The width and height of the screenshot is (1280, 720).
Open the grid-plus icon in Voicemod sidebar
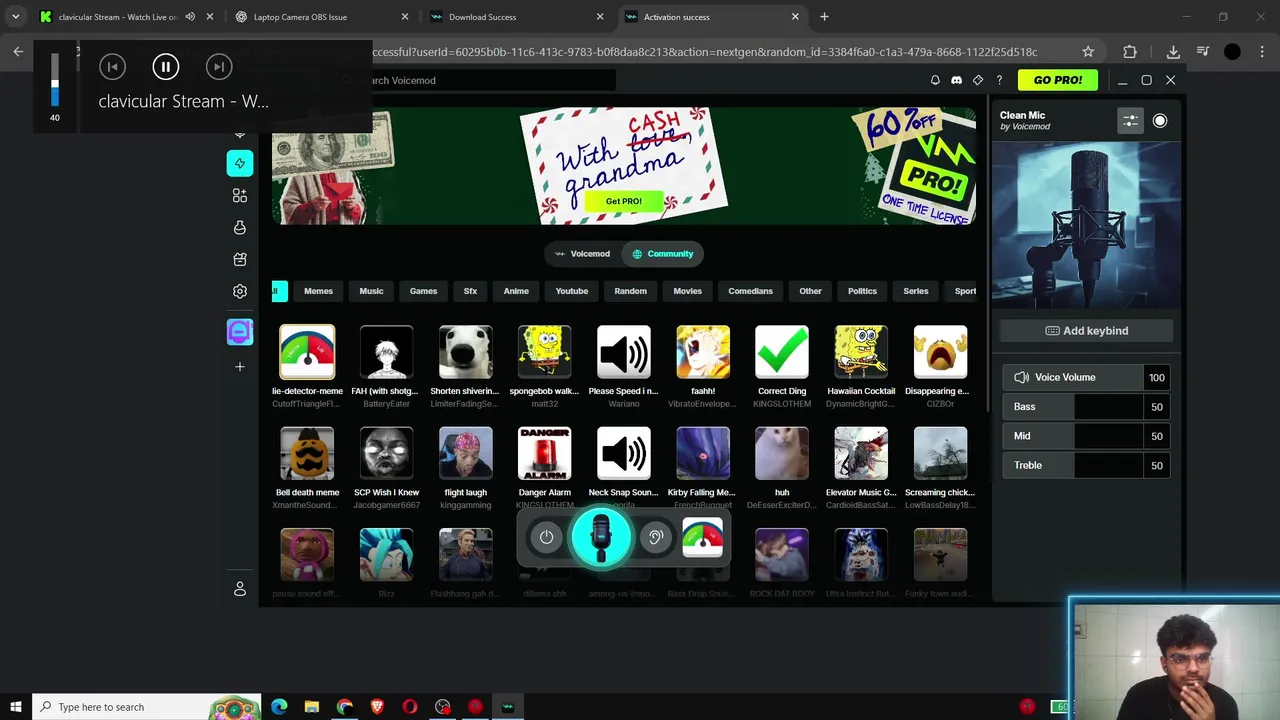click(x=240, y=195)
